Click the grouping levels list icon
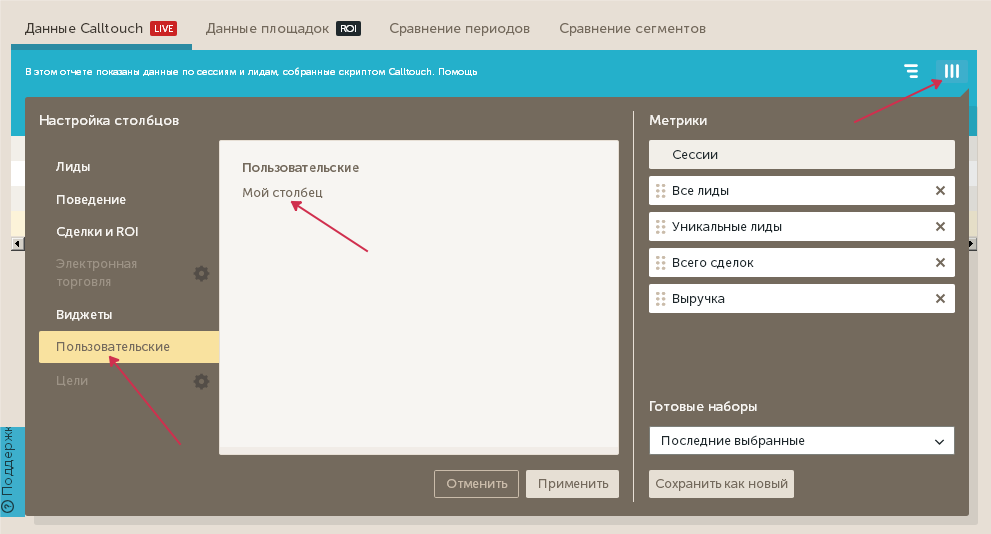991x534 pixels. pyautogui.click(x=911, y=71)
